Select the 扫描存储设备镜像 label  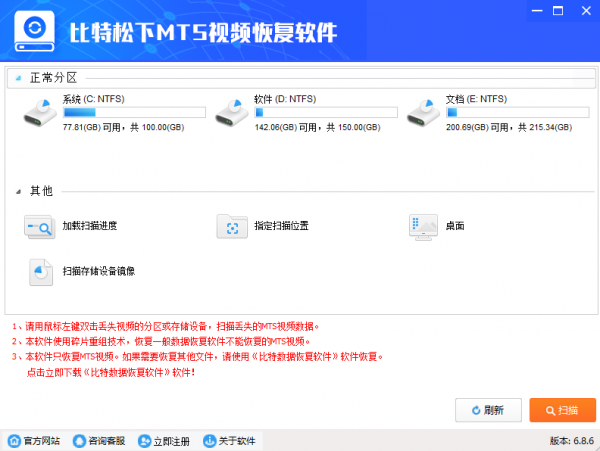click(99, 271)
